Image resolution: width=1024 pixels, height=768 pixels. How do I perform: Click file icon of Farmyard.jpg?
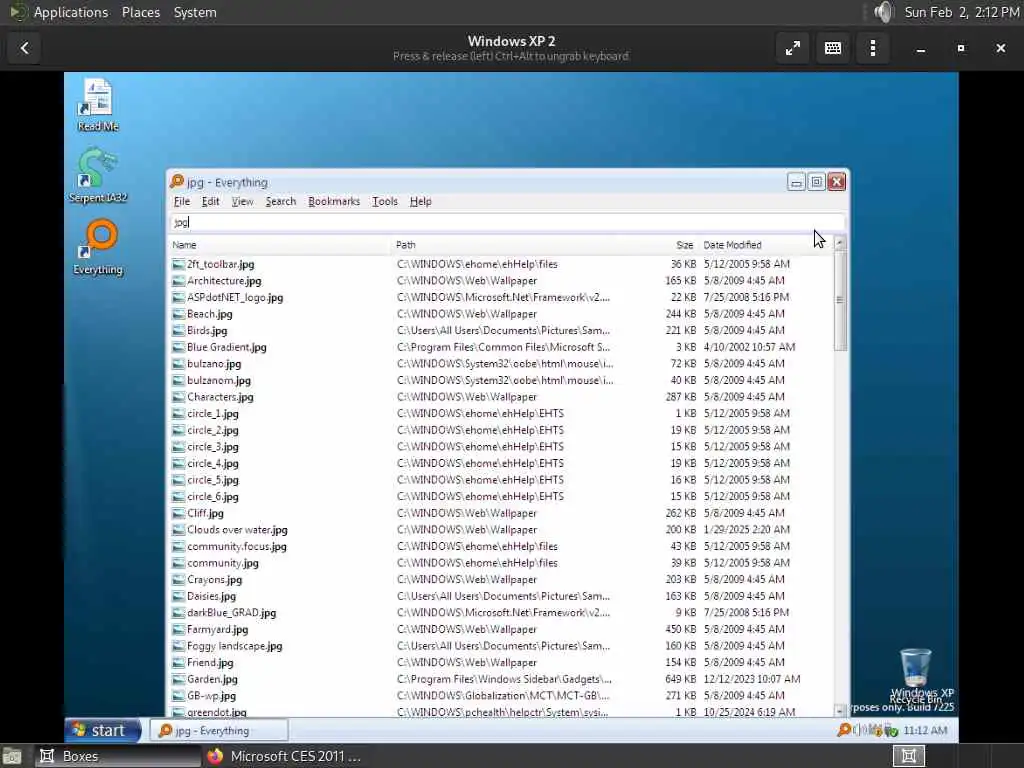pyautogui.click(x=178, y=630)
